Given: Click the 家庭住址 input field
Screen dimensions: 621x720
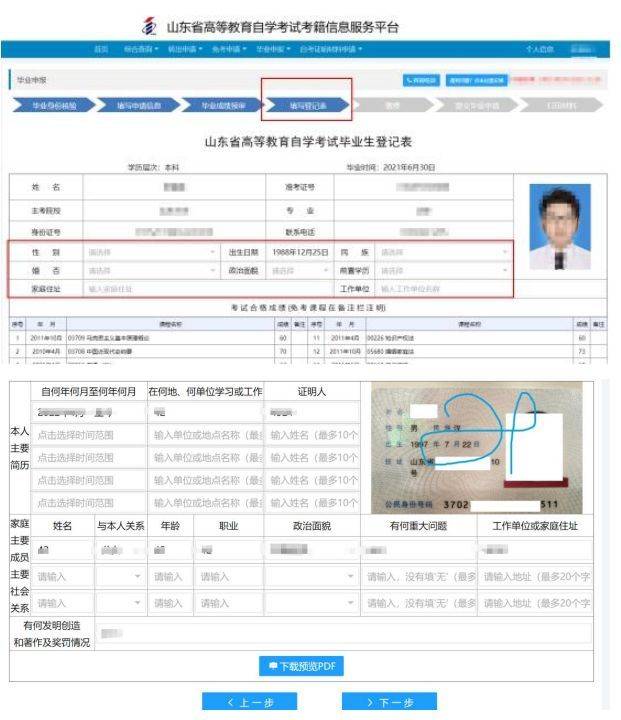Looking at the screenshot, I should click(x=208, y=289).
